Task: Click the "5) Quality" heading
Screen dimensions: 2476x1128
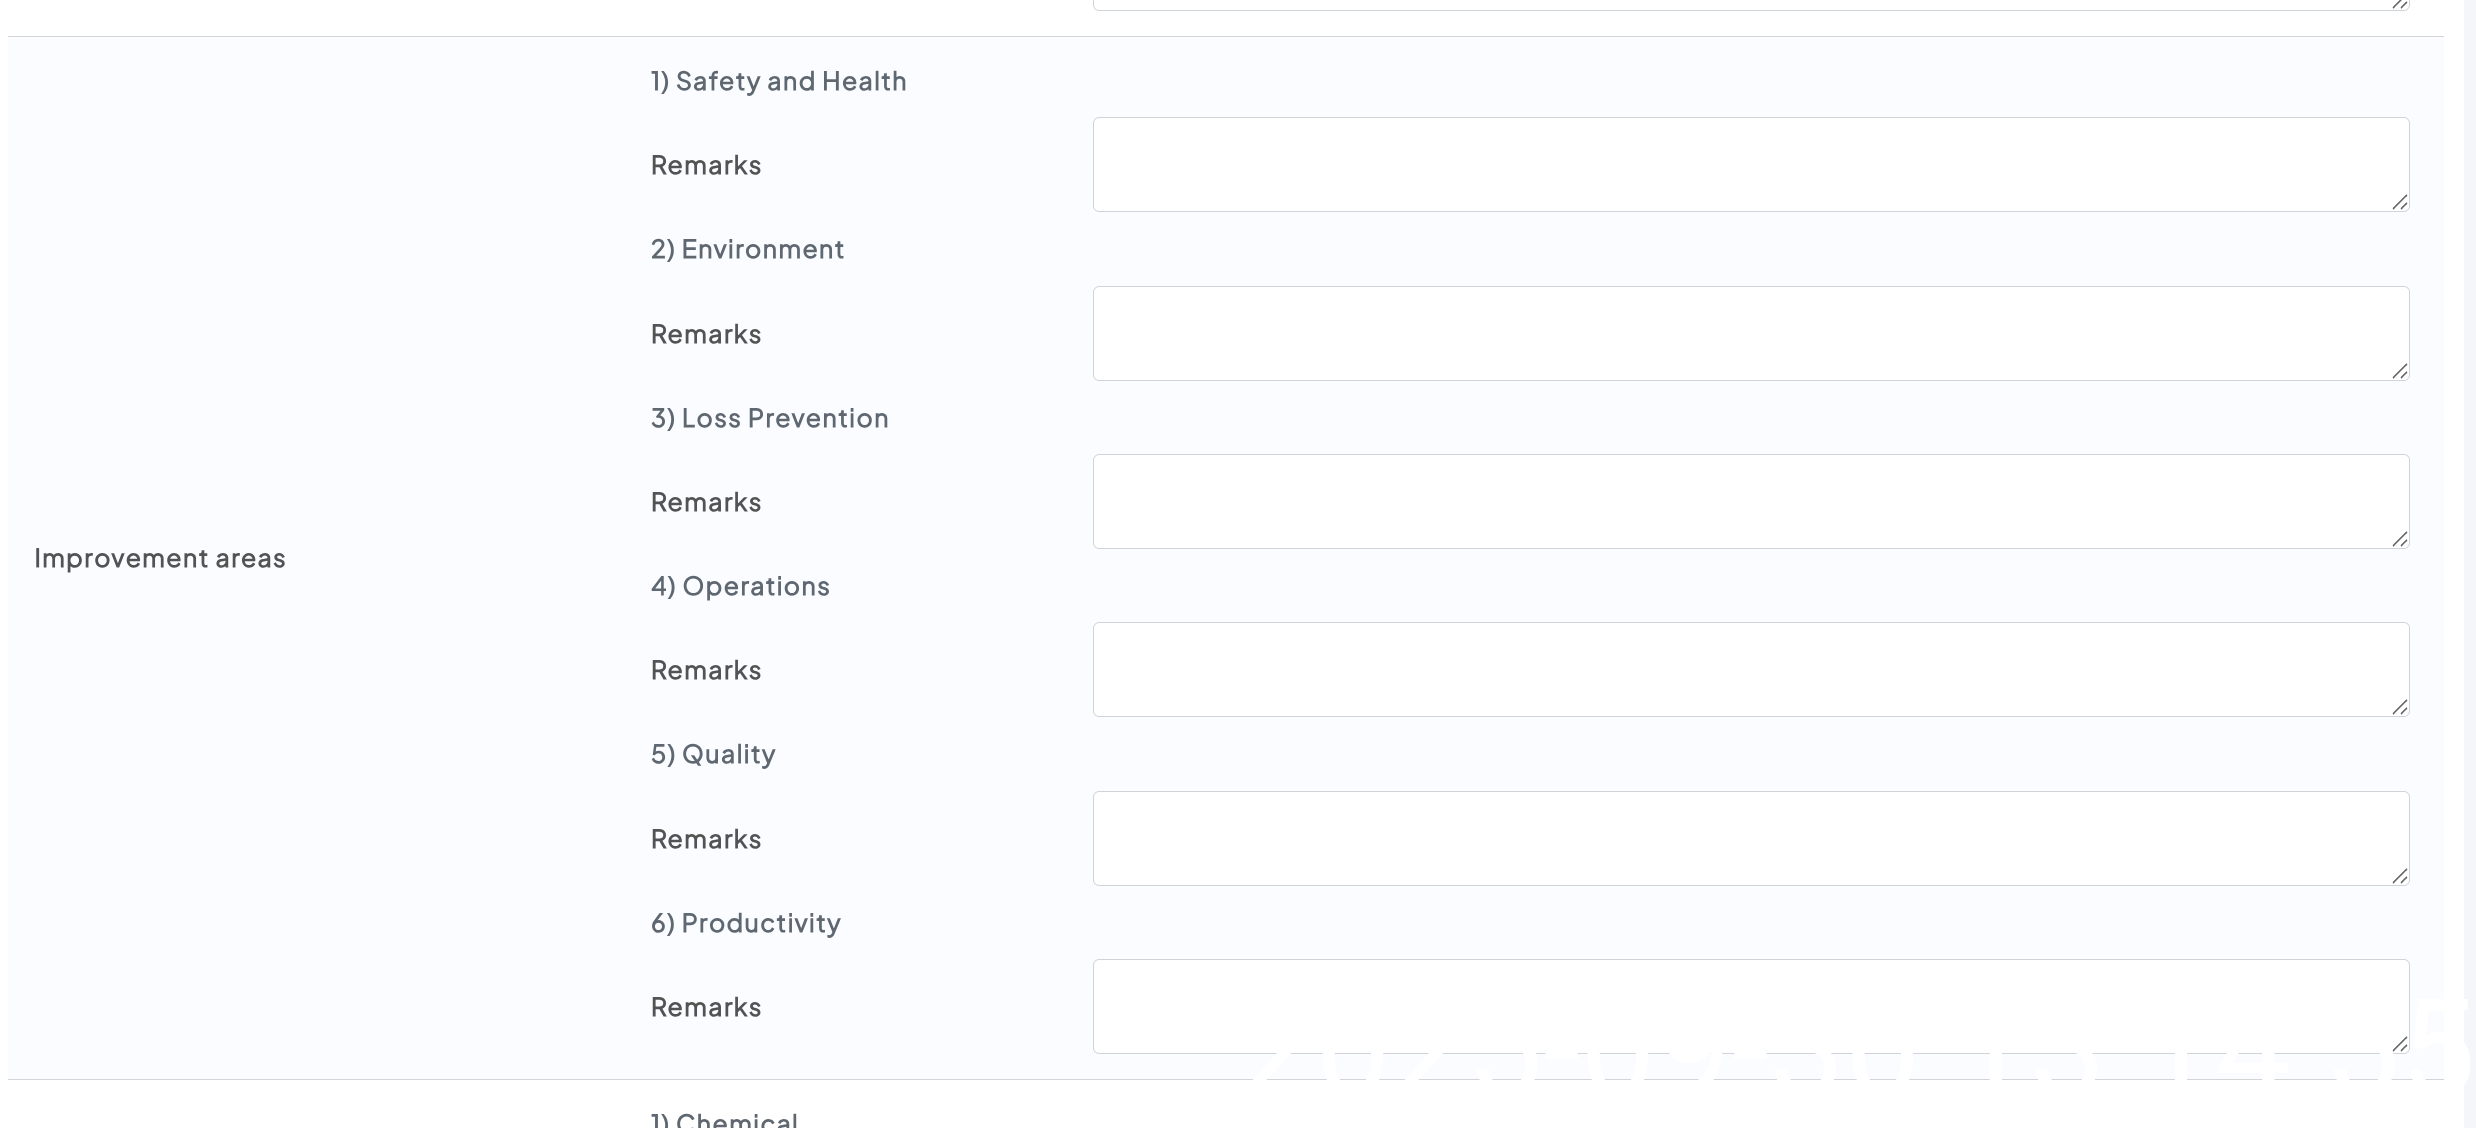Action: 713,754
